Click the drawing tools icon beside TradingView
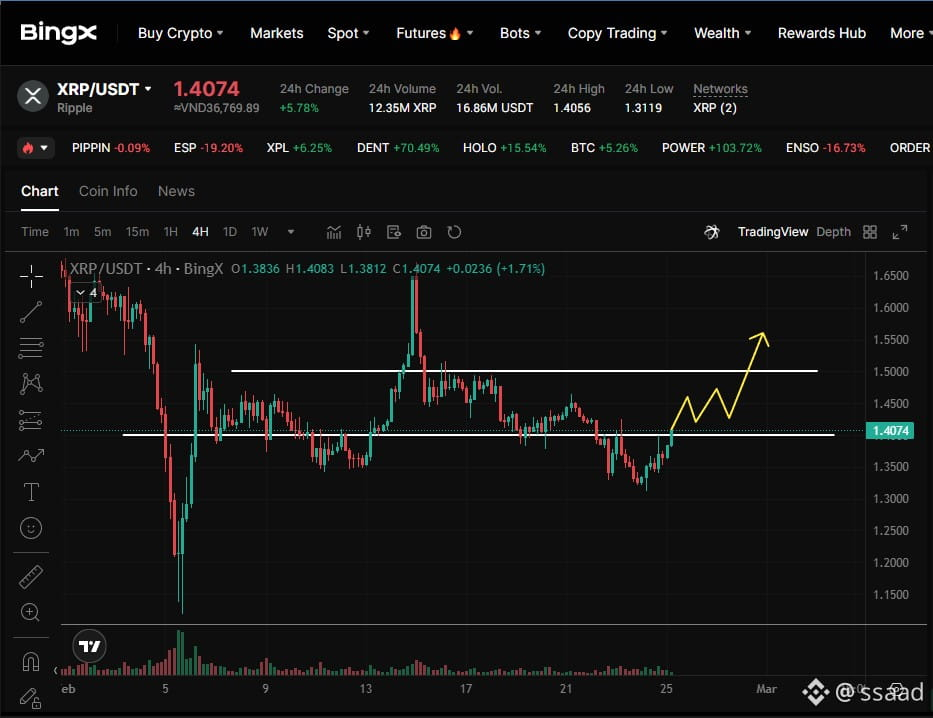 pos(712,232)
